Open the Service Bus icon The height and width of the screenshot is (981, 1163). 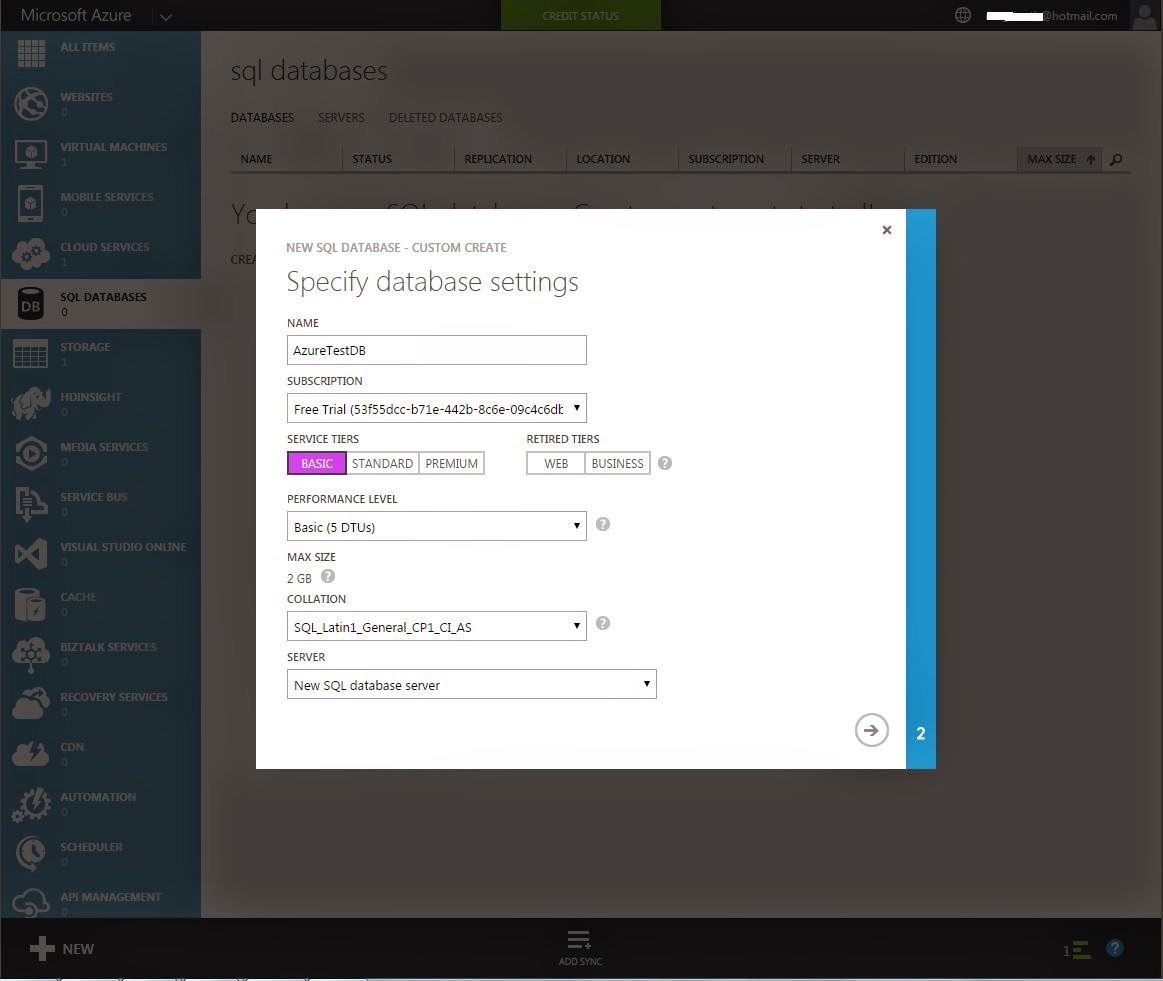tap(30, 503)
